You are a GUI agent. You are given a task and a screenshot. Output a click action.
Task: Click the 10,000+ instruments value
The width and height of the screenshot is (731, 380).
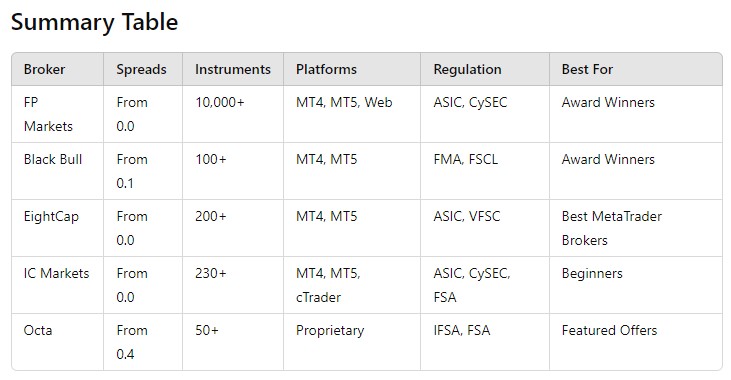[x=220, y=103]
